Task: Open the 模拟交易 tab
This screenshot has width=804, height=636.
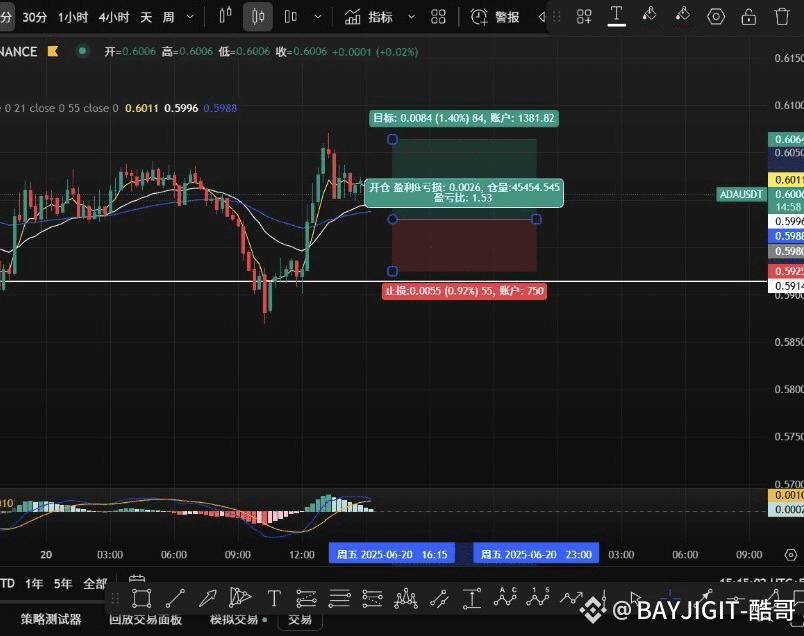Action: click(x=234, y=620)
